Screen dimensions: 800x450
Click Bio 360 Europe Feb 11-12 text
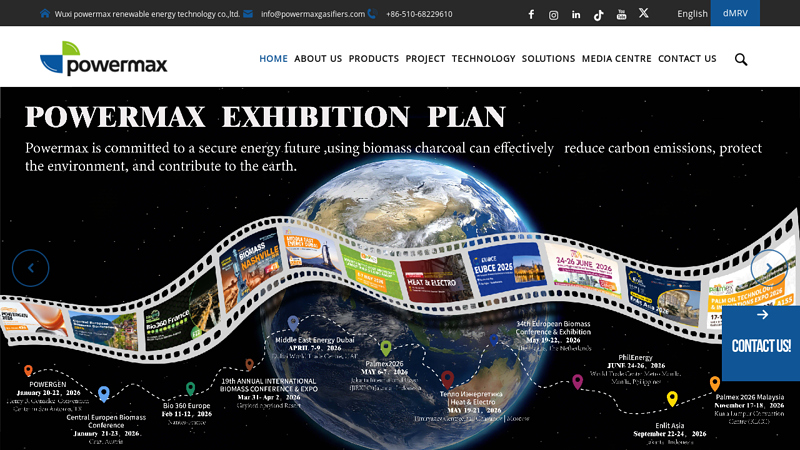coord(187,410)
